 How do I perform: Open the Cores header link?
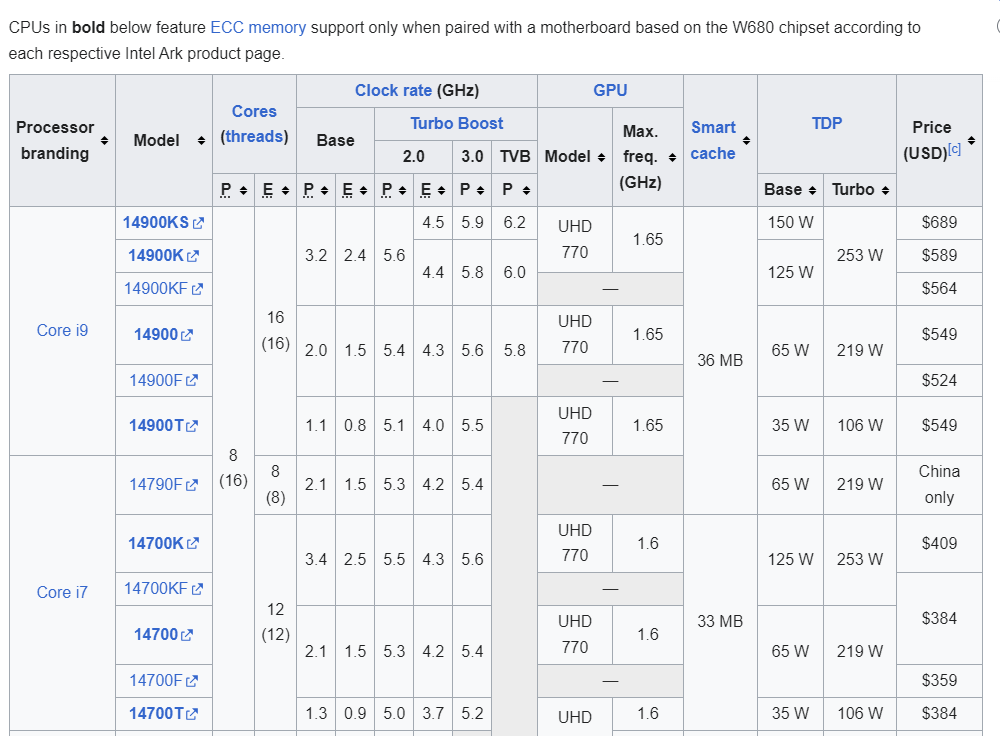254,111
